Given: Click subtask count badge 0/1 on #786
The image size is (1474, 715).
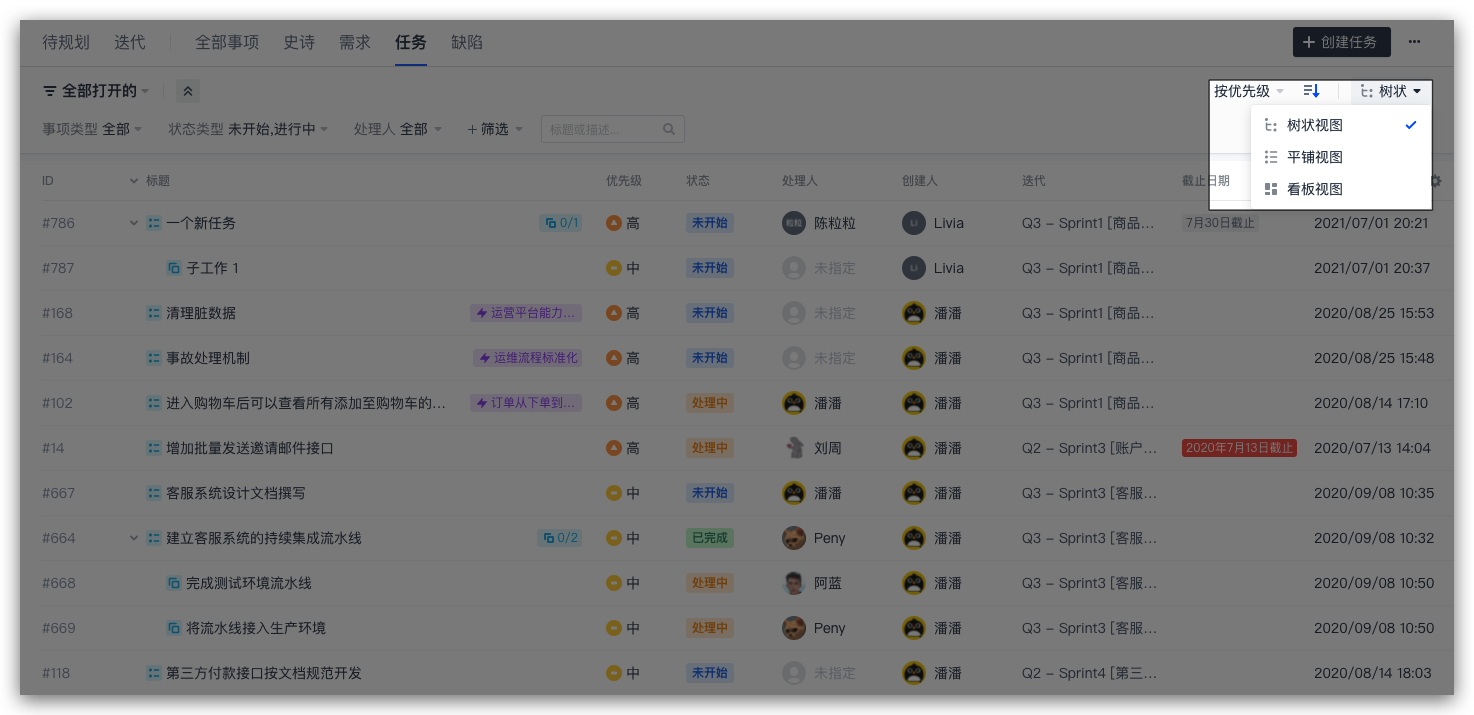Looking at the screenshot, I should 561,223.
